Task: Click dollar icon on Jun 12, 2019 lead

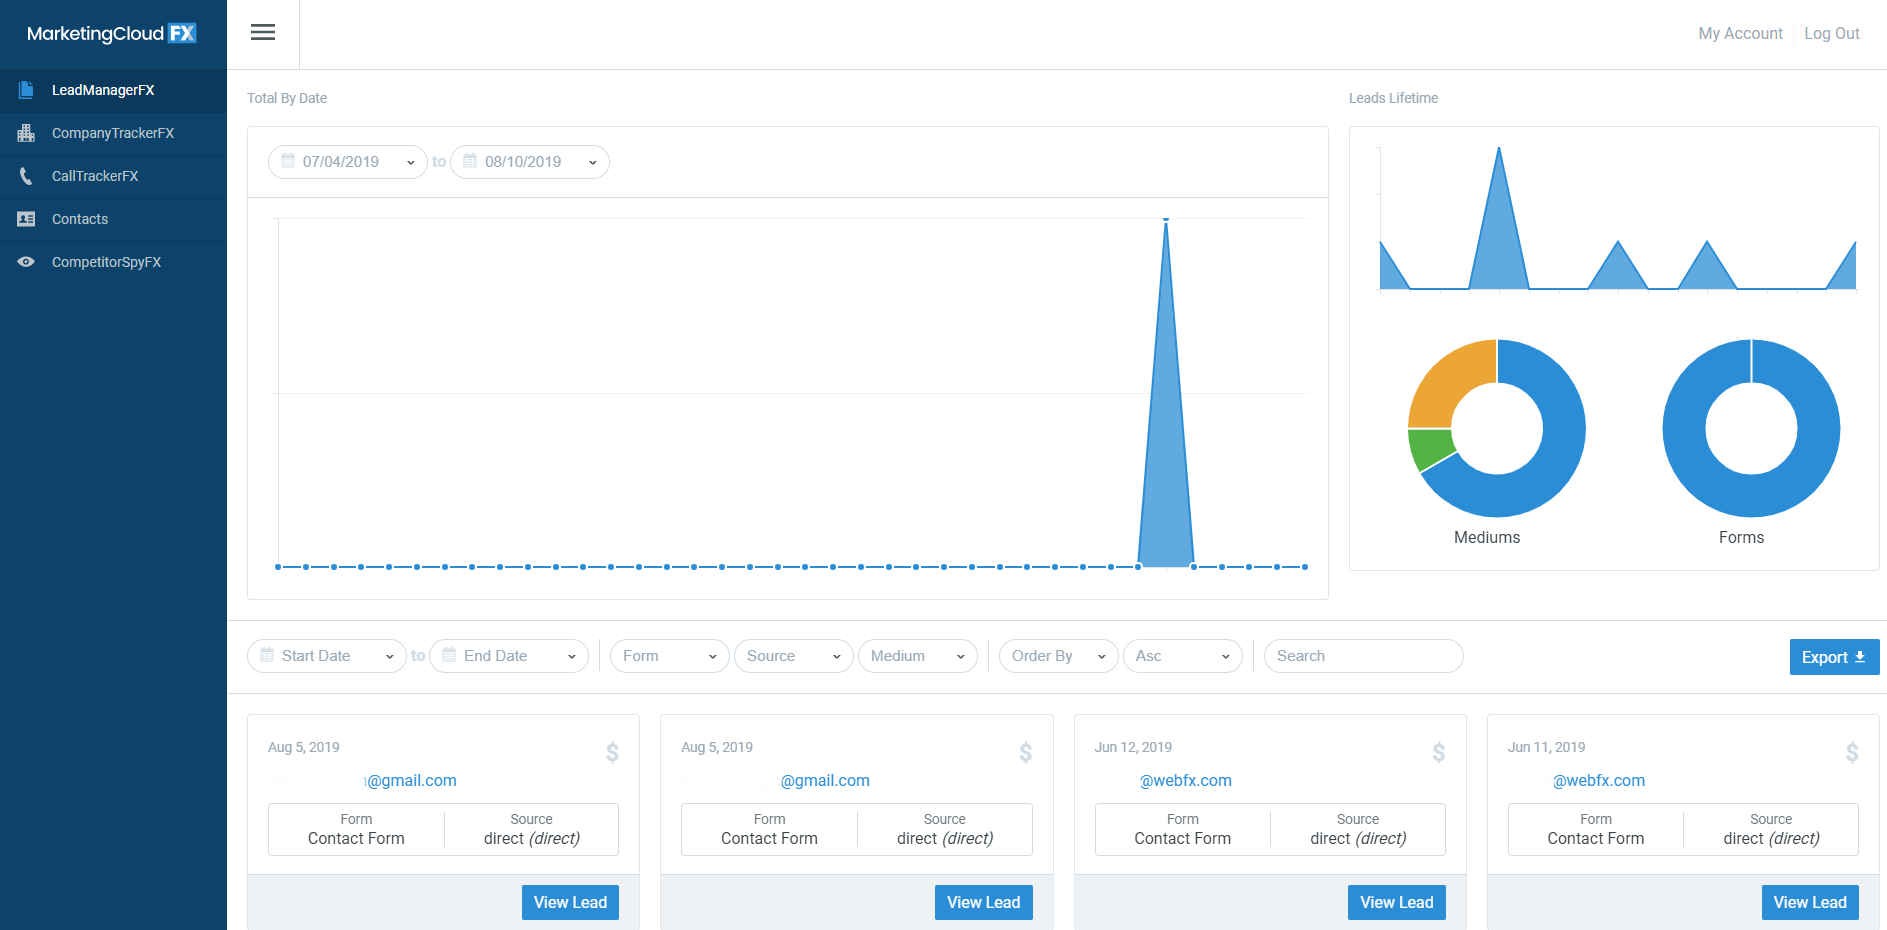Action: coord(1438,752)
